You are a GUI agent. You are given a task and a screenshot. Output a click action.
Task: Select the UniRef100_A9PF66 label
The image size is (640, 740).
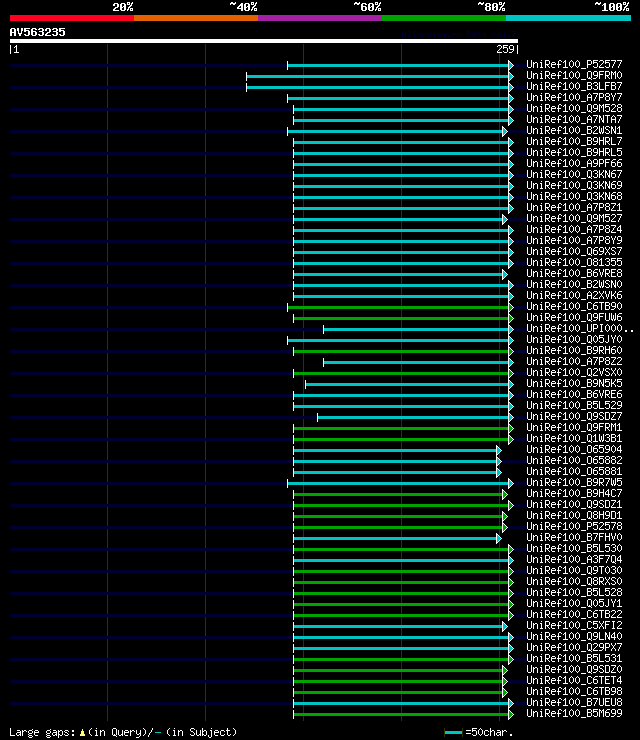(574, 163)
